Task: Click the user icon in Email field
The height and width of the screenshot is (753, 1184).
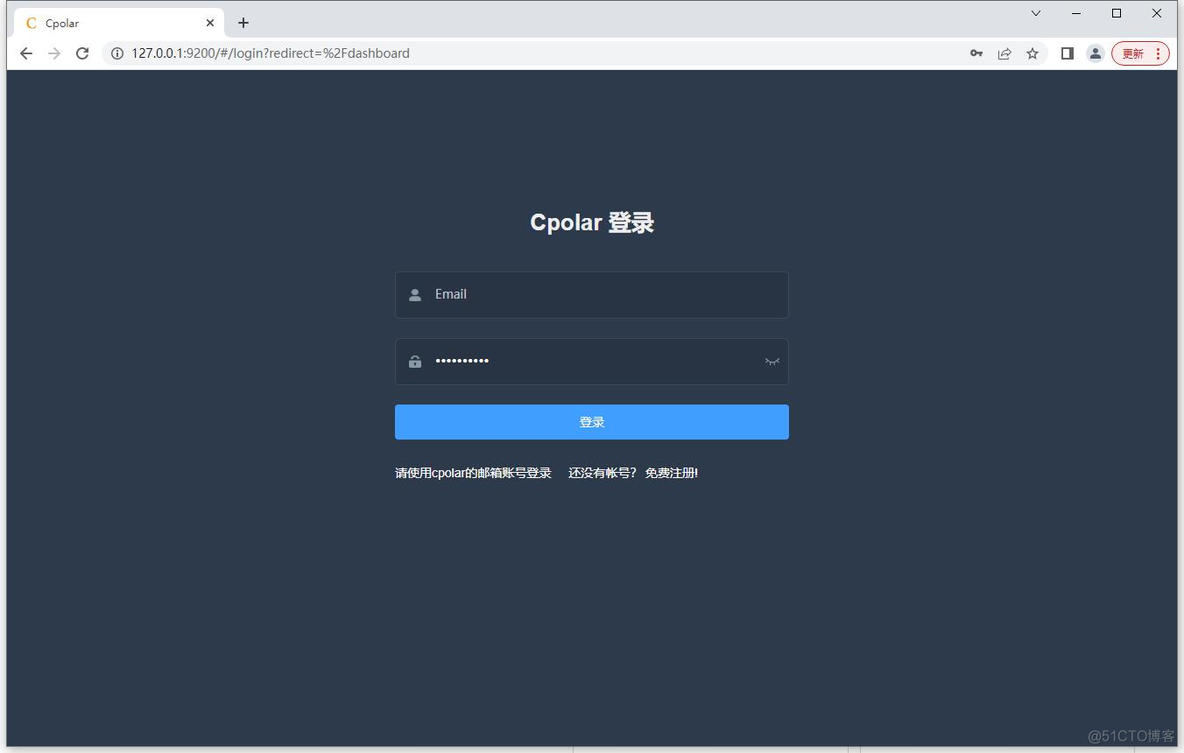Action: pos(415,295)
